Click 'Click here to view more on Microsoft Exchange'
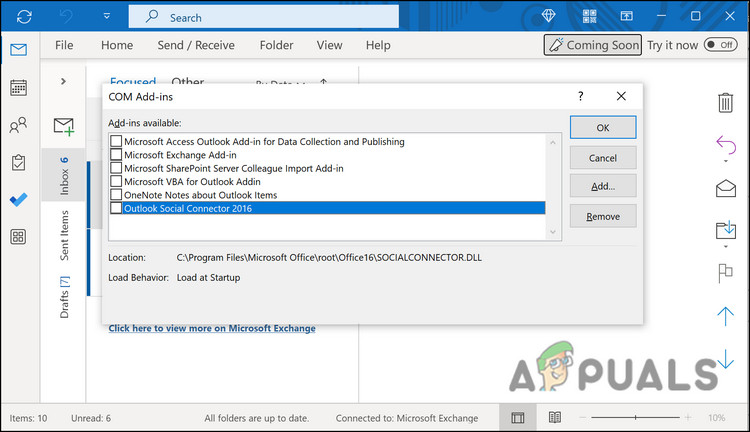This screenshot has height=432, width=750. [212, 328]
